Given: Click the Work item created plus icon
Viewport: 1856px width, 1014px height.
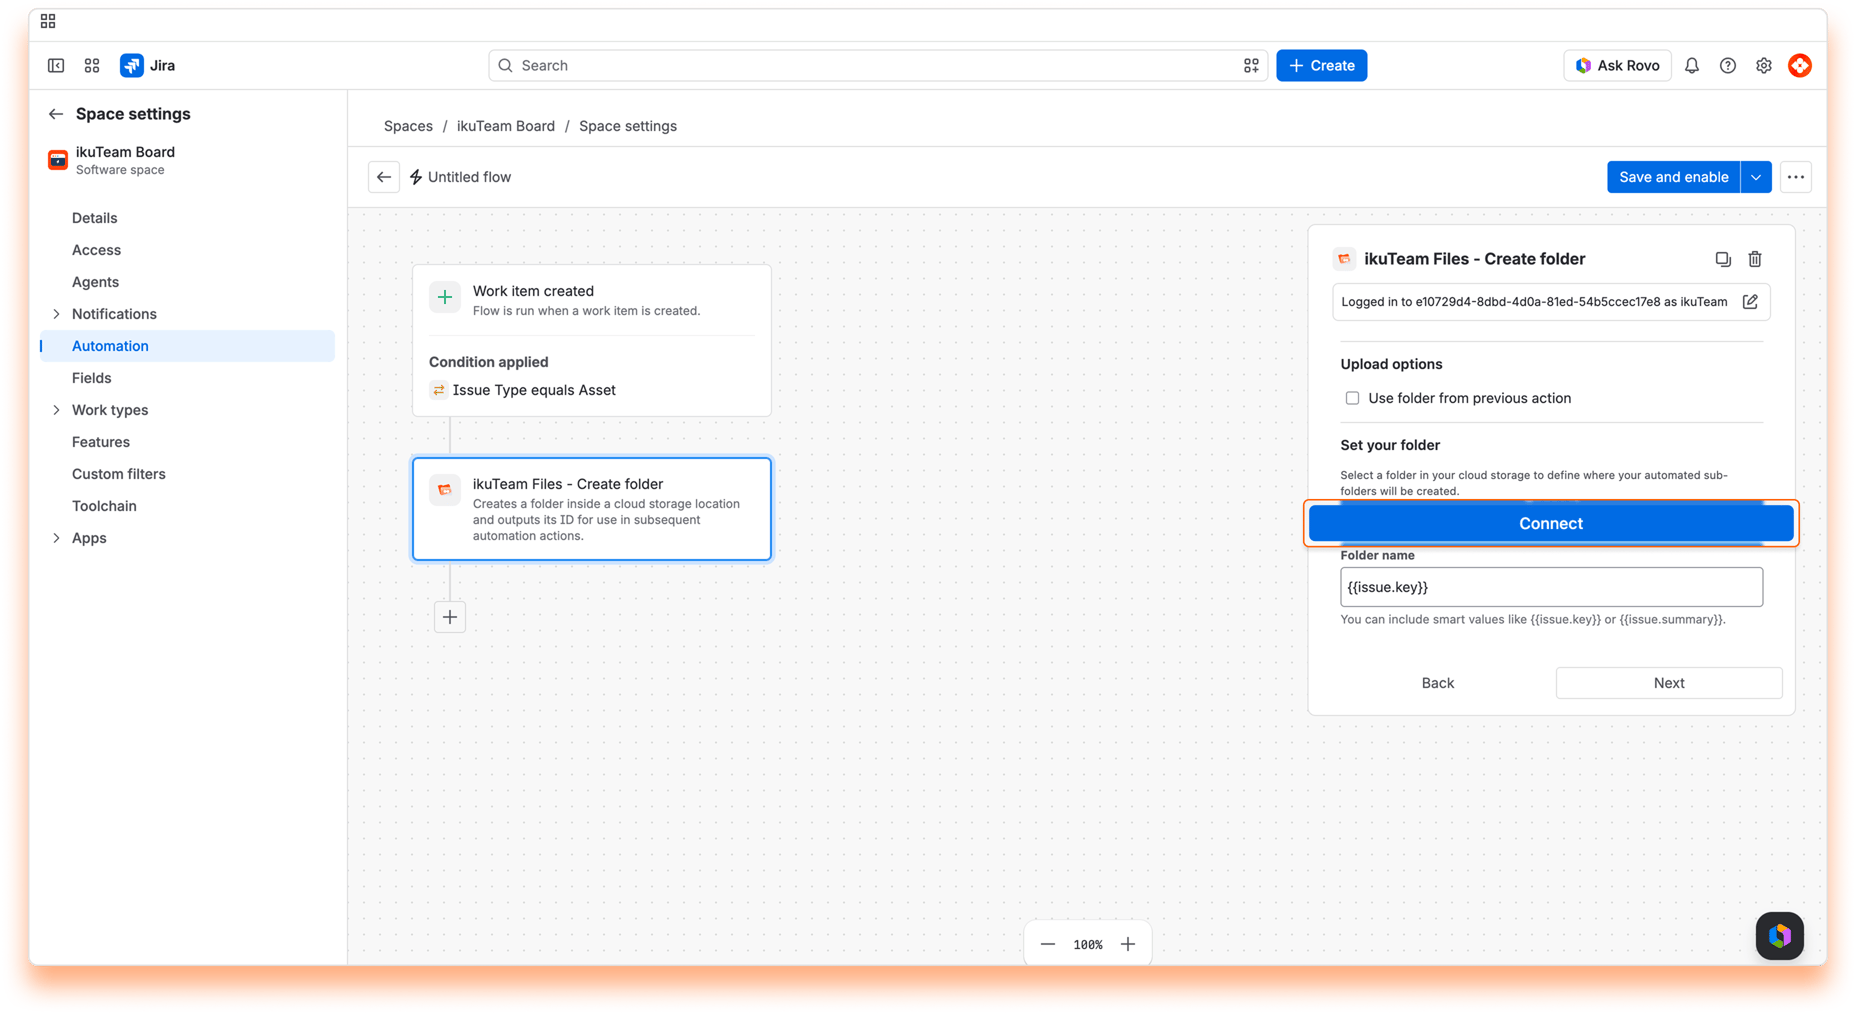Looking at the screenshot, I should pyautogui.click(x=445, y=297).
